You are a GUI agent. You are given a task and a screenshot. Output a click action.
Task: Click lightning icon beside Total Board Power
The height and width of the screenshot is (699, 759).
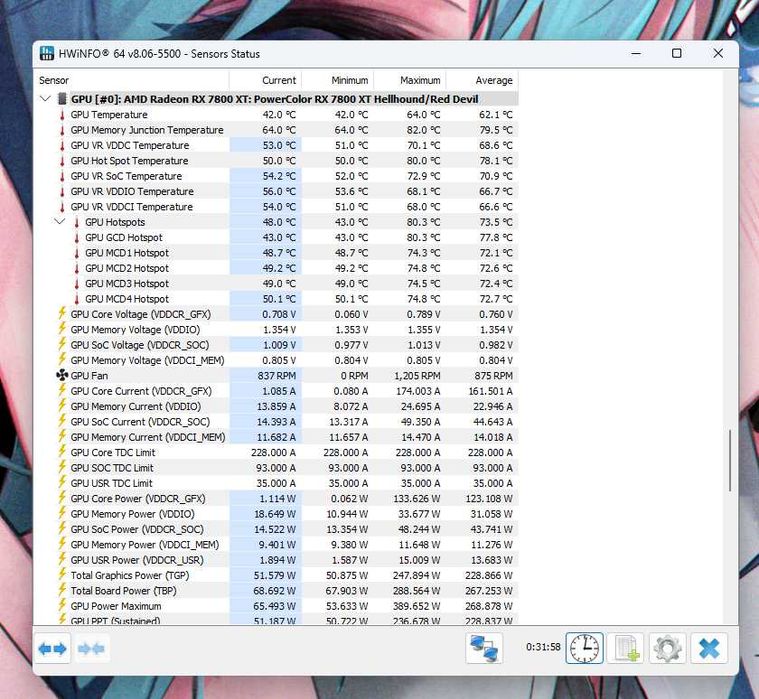tap(62, 590)
